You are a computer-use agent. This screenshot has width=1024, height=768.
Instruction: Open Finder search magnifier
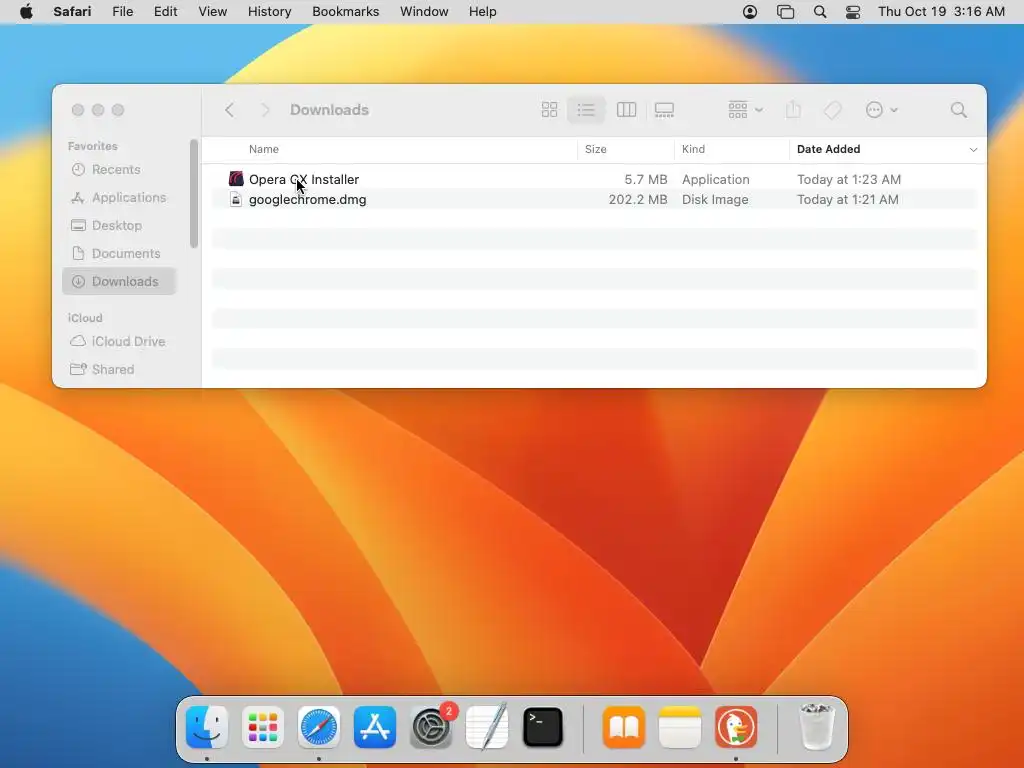coord(959,110)
